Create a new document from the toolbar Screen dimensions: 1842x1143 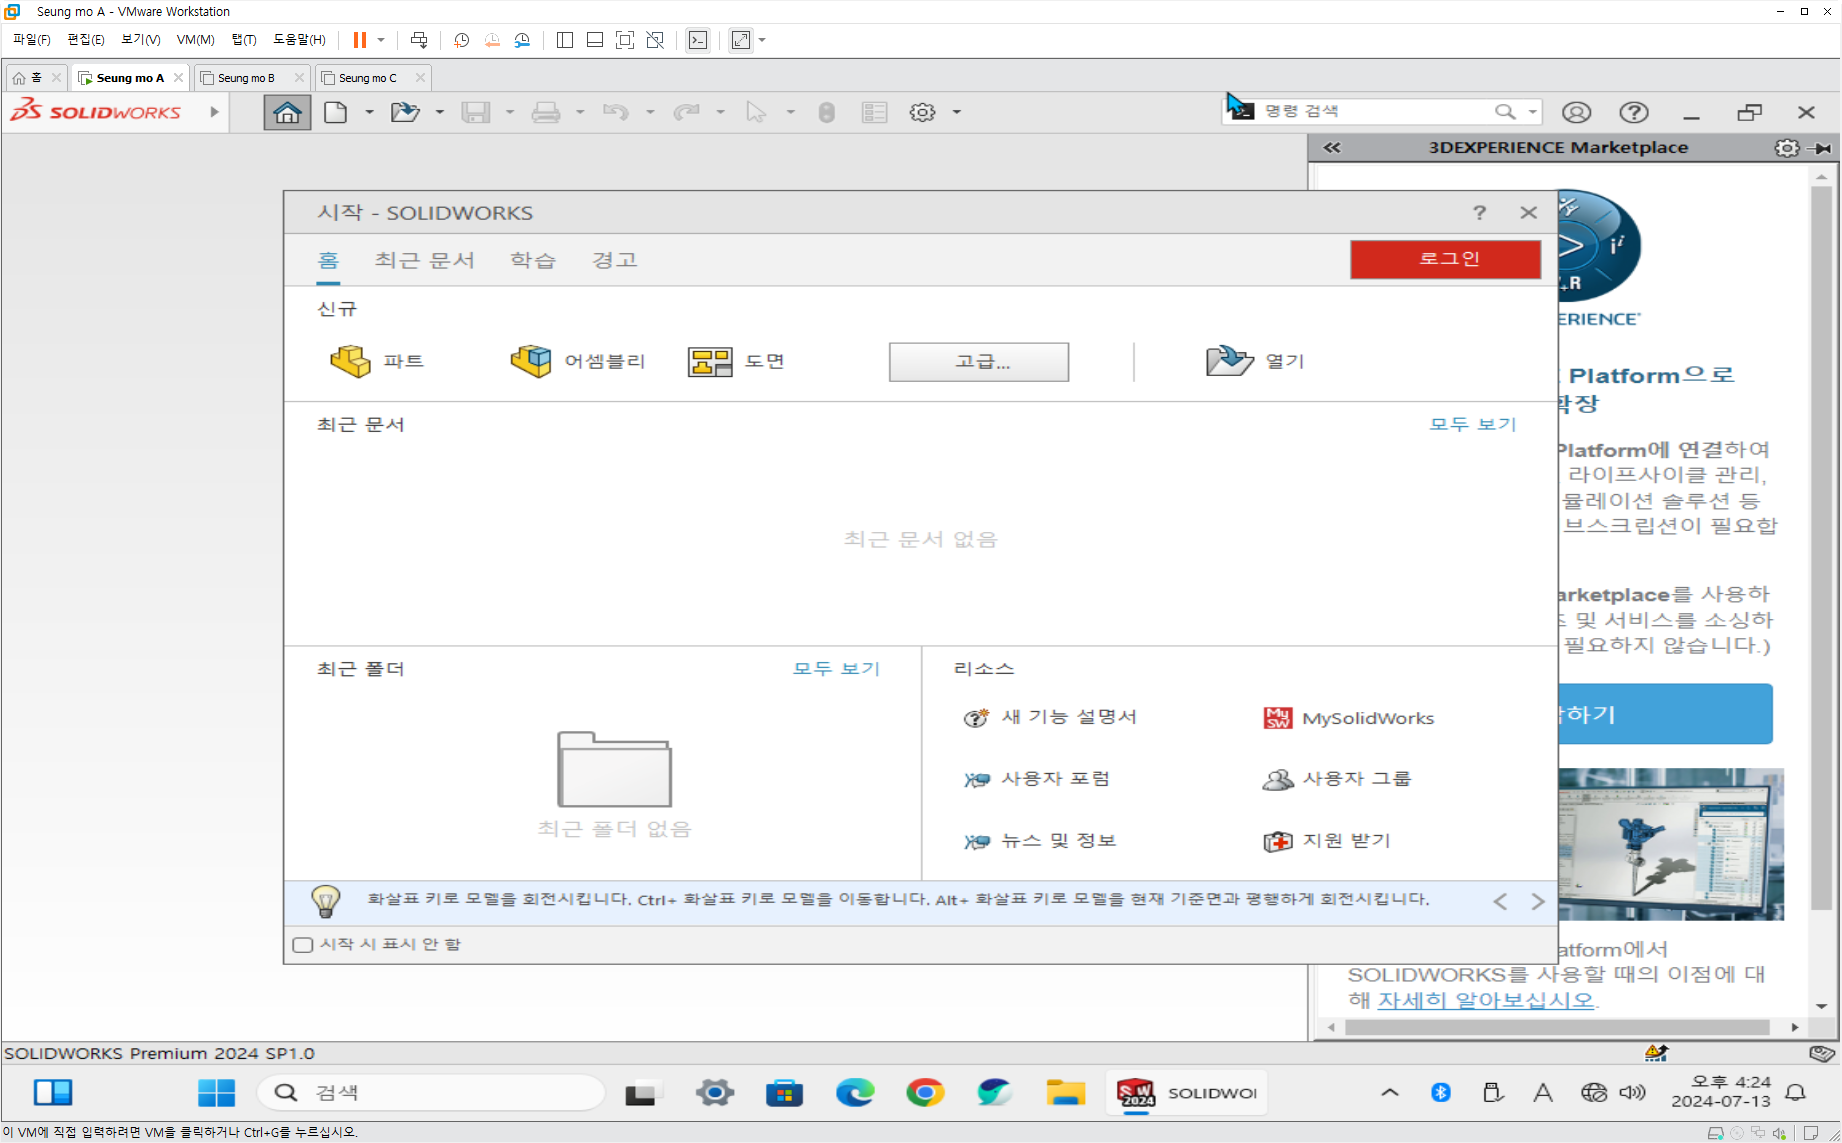pos(336,112)
